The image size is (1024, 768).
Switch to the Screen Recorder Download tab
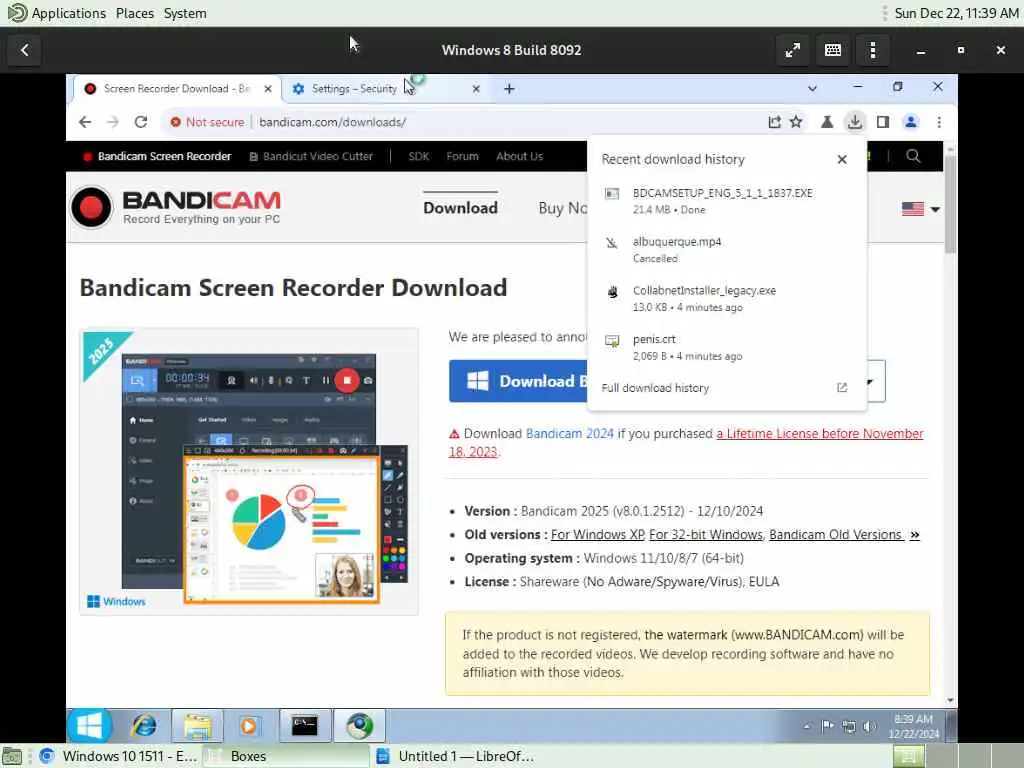click(176, 89)
